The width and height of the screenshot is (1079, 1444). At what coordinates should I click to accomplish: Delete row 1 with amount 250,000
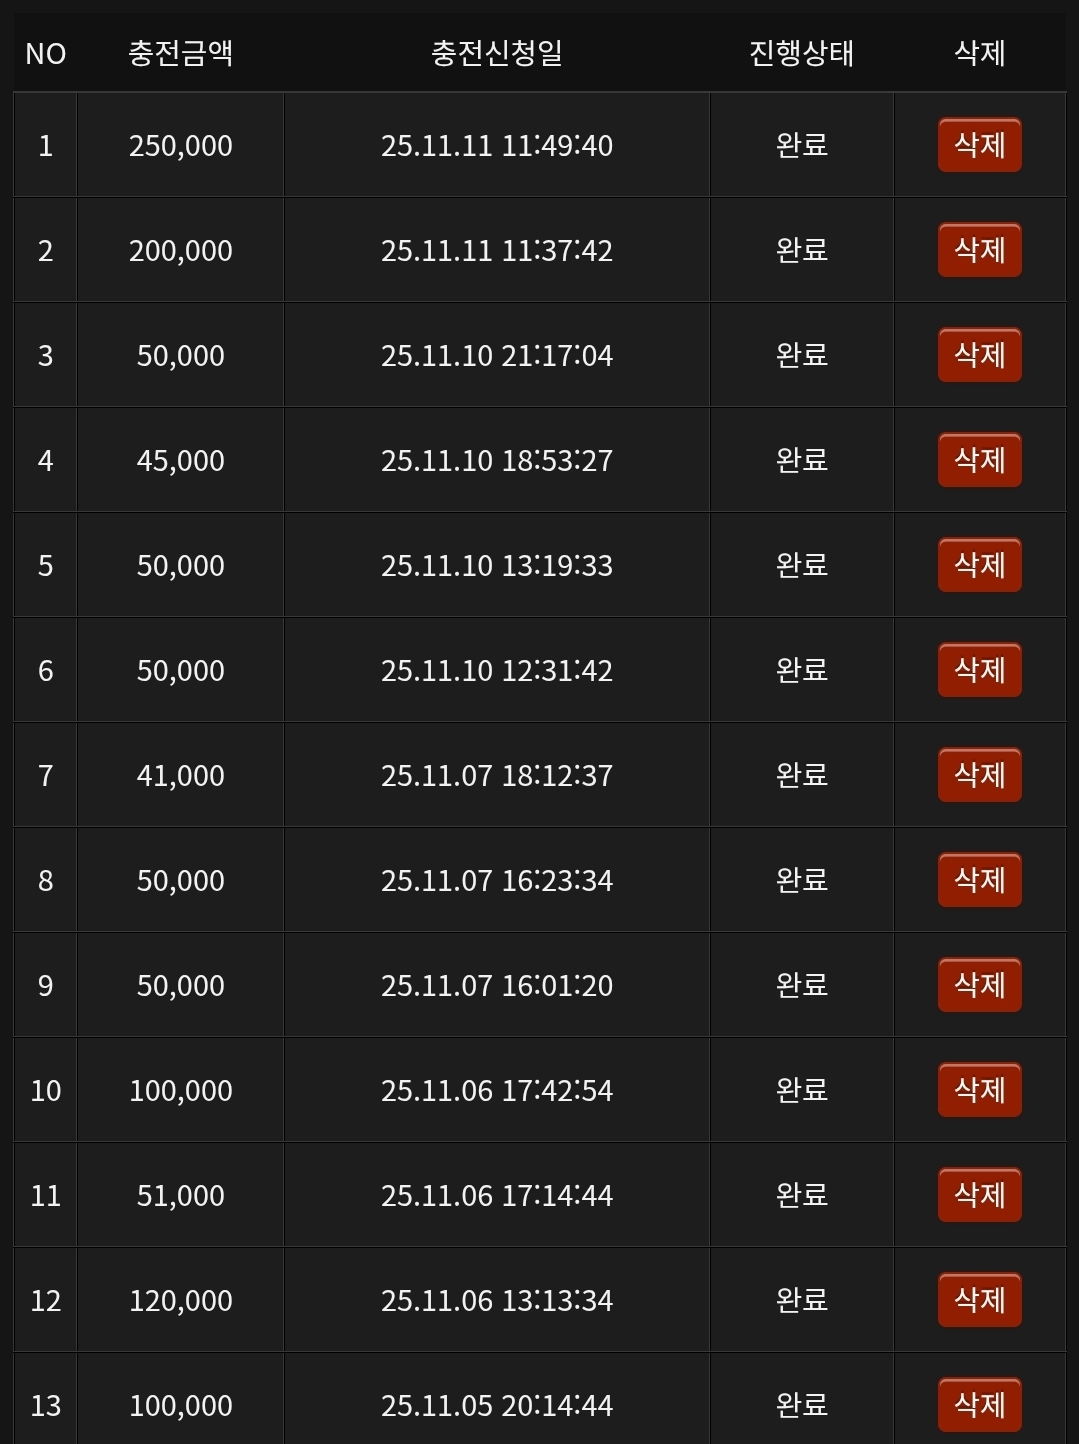(979, 145)
